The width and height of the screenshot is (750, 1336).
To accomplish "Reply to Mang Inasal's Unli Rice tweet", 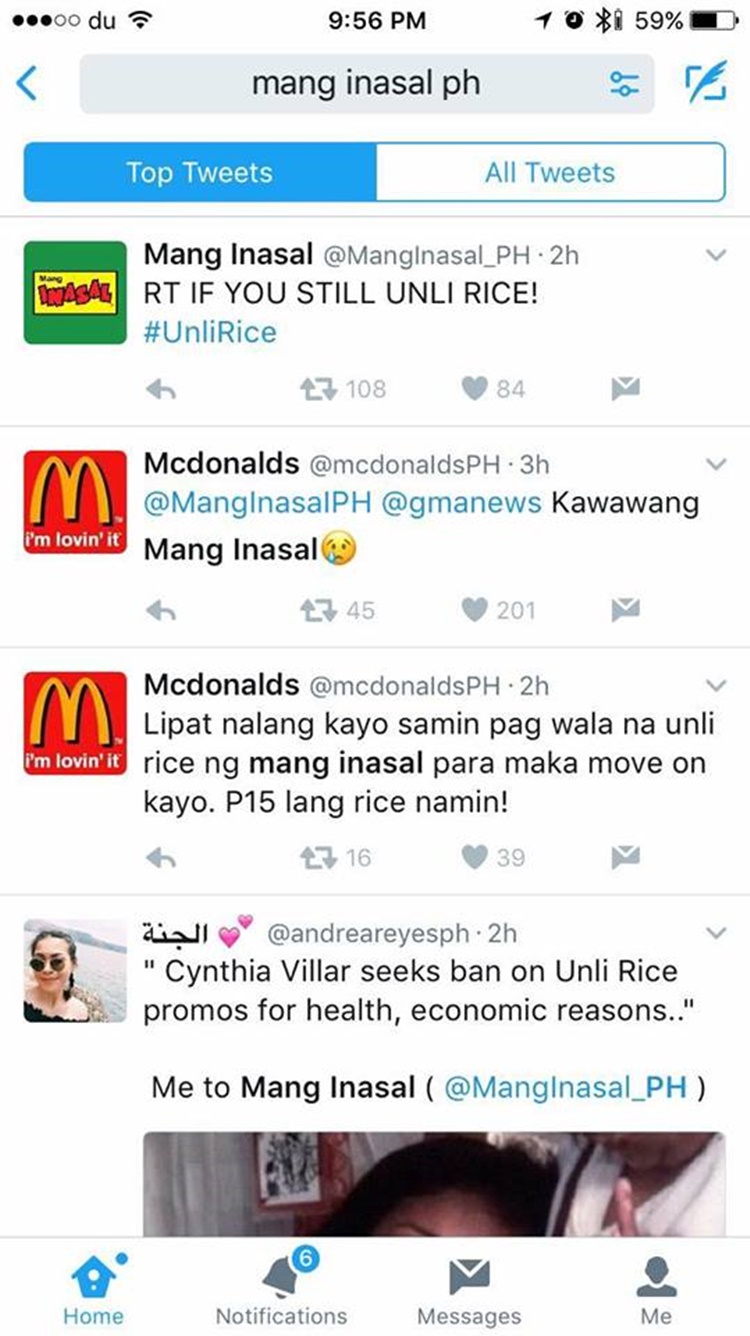I will pos(160,389).
